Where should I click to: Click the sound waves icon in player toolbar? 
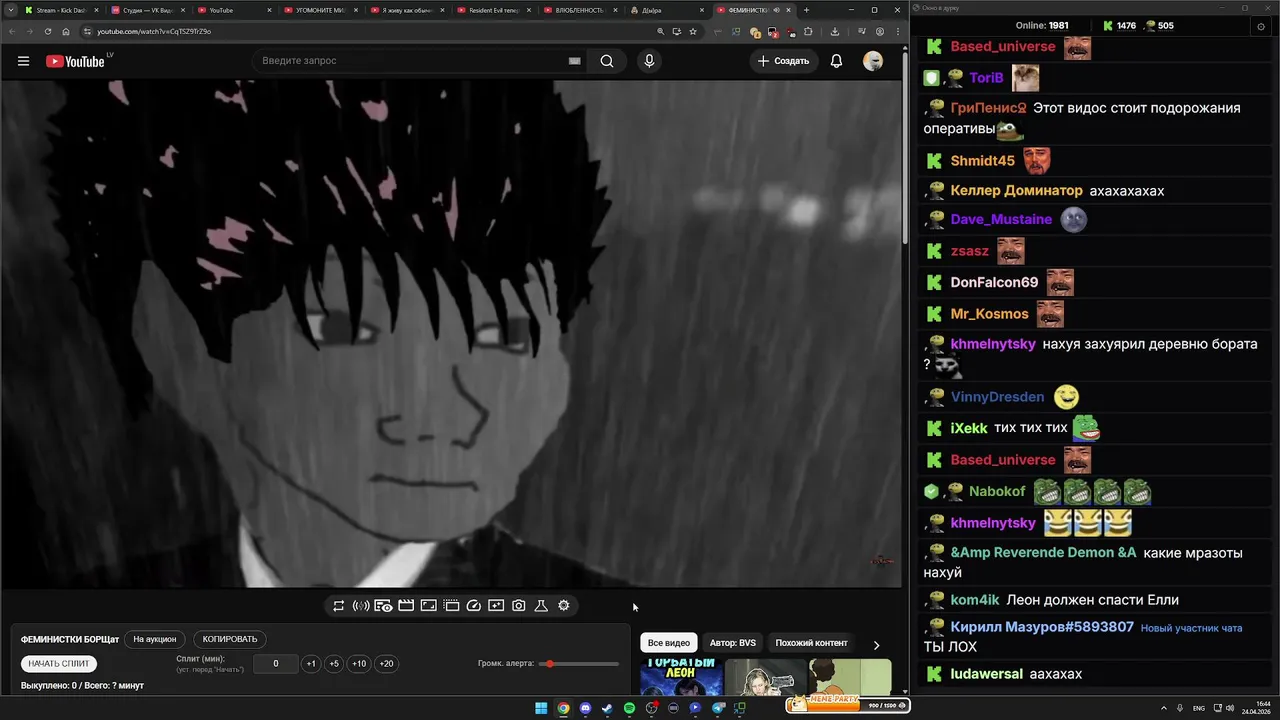[x=361, y=606]
